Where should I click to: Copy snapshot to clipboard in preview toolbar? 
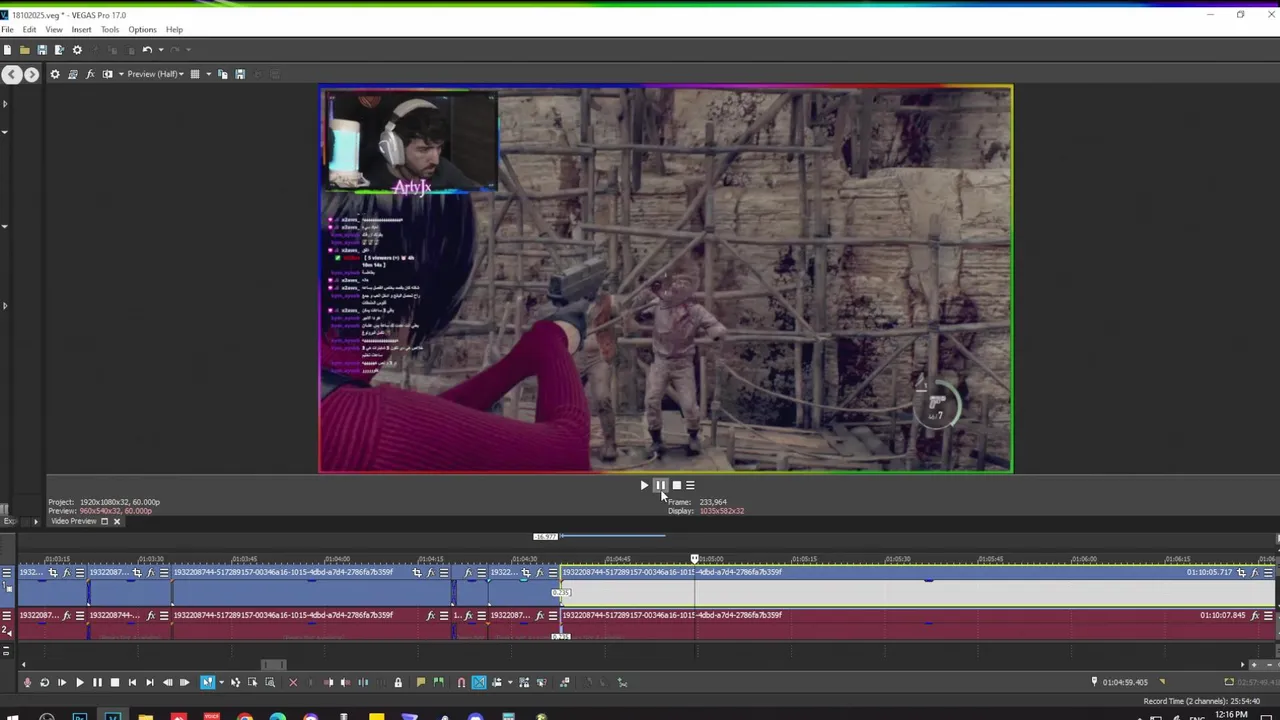tap(222, 74)
